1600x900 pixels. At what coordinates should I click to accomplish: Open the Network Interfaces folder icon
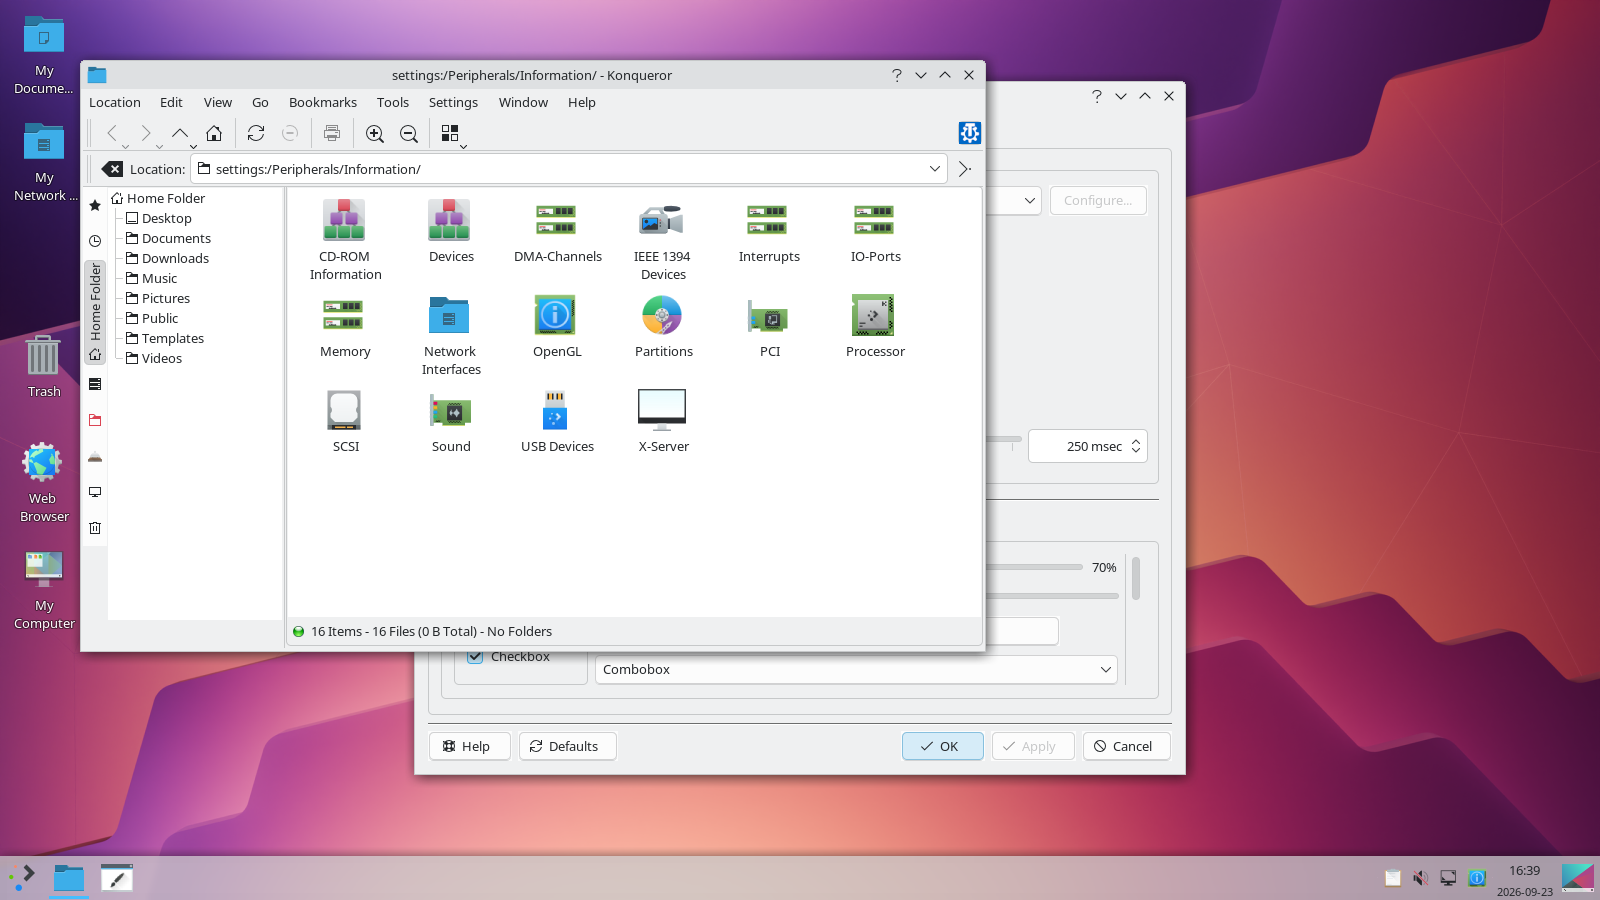(x=450, y=335)
